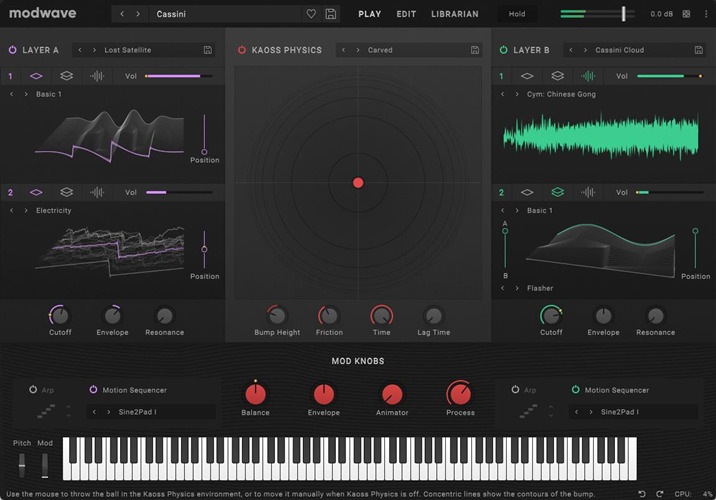The image size is (716, 500).
Task: Click the layered wavetable icon for Layer A oscillator 2
Action: pos(66,192)
